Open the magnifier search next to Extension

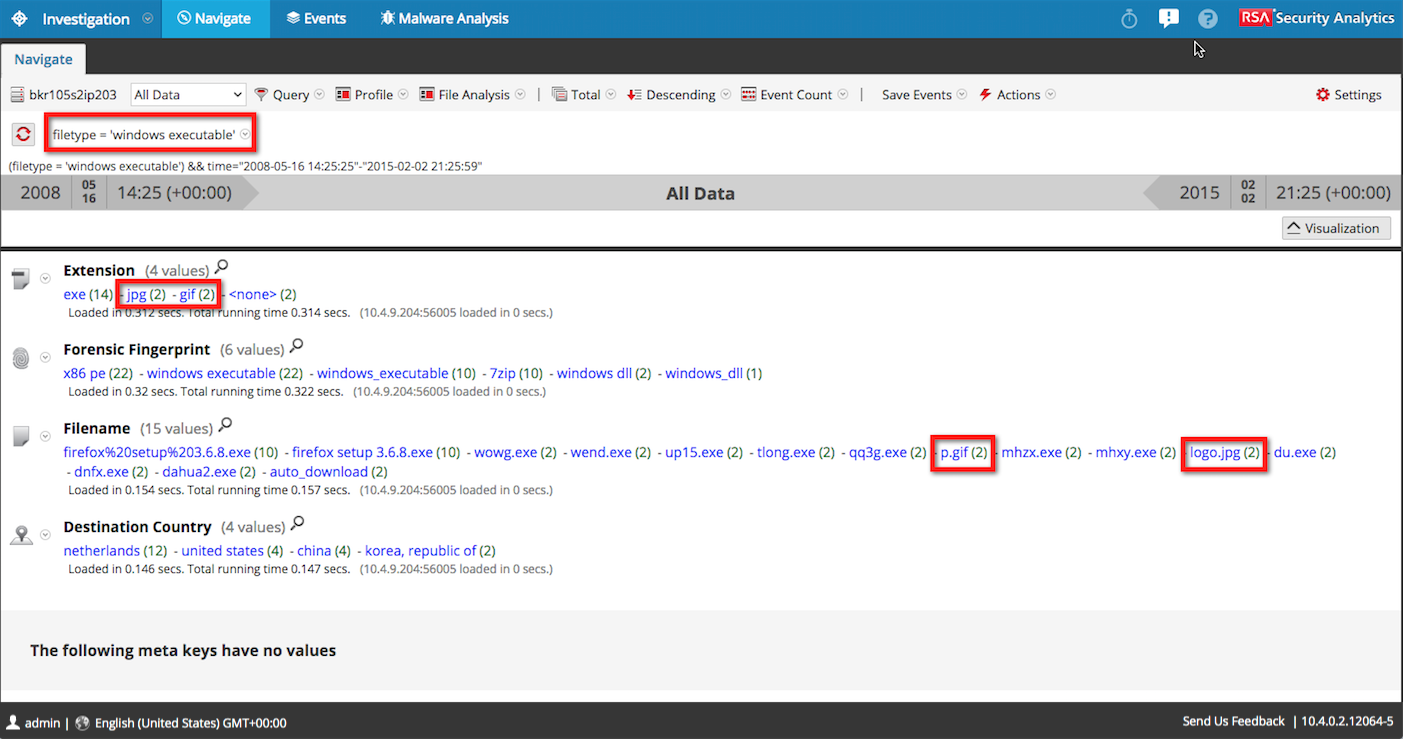(x=219, y=266)
